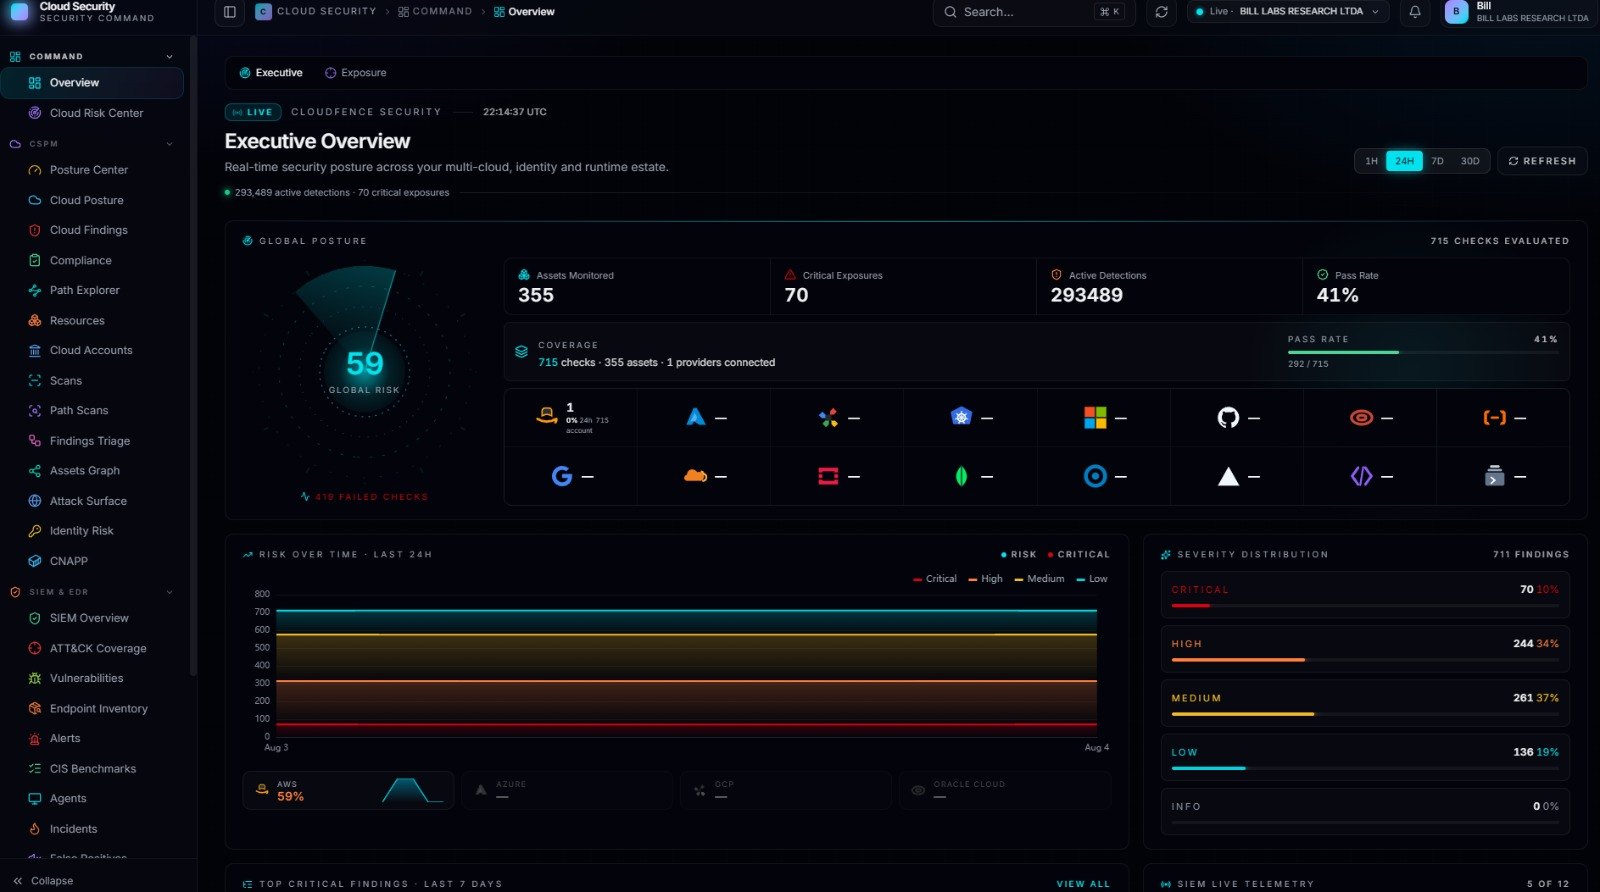Select the 7D time range

coord(1437,161)
